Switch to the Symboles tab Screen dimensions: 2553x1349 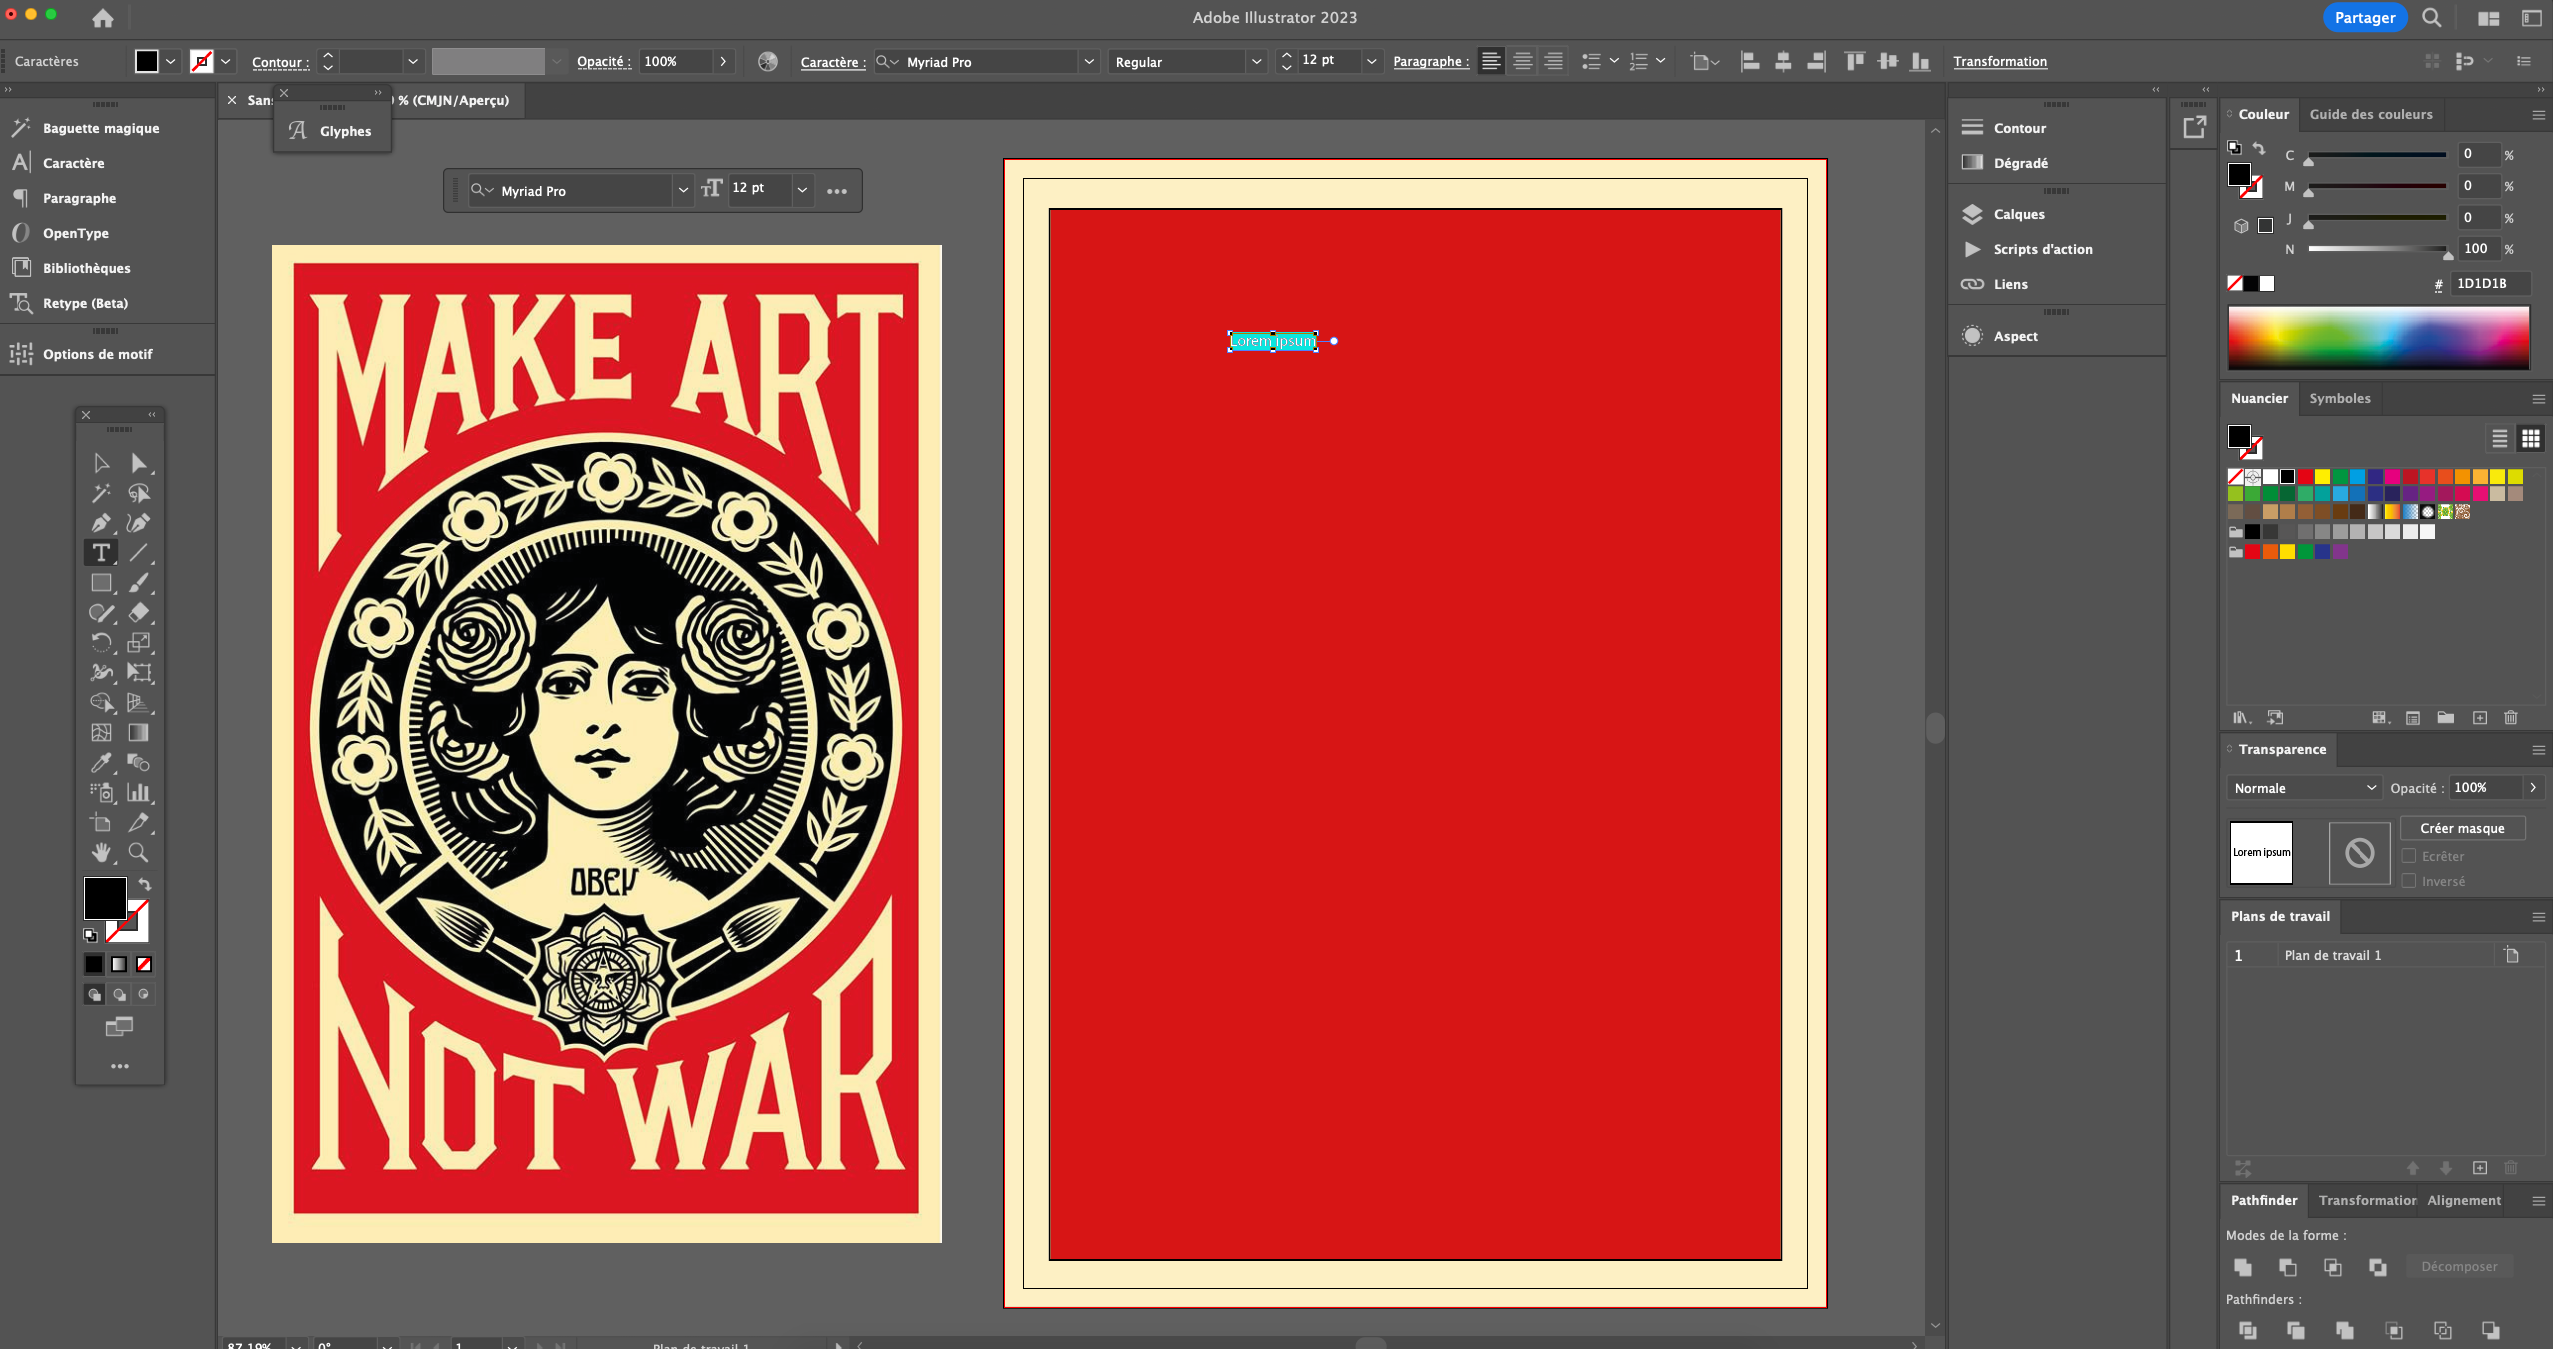tap(2339, 398)
